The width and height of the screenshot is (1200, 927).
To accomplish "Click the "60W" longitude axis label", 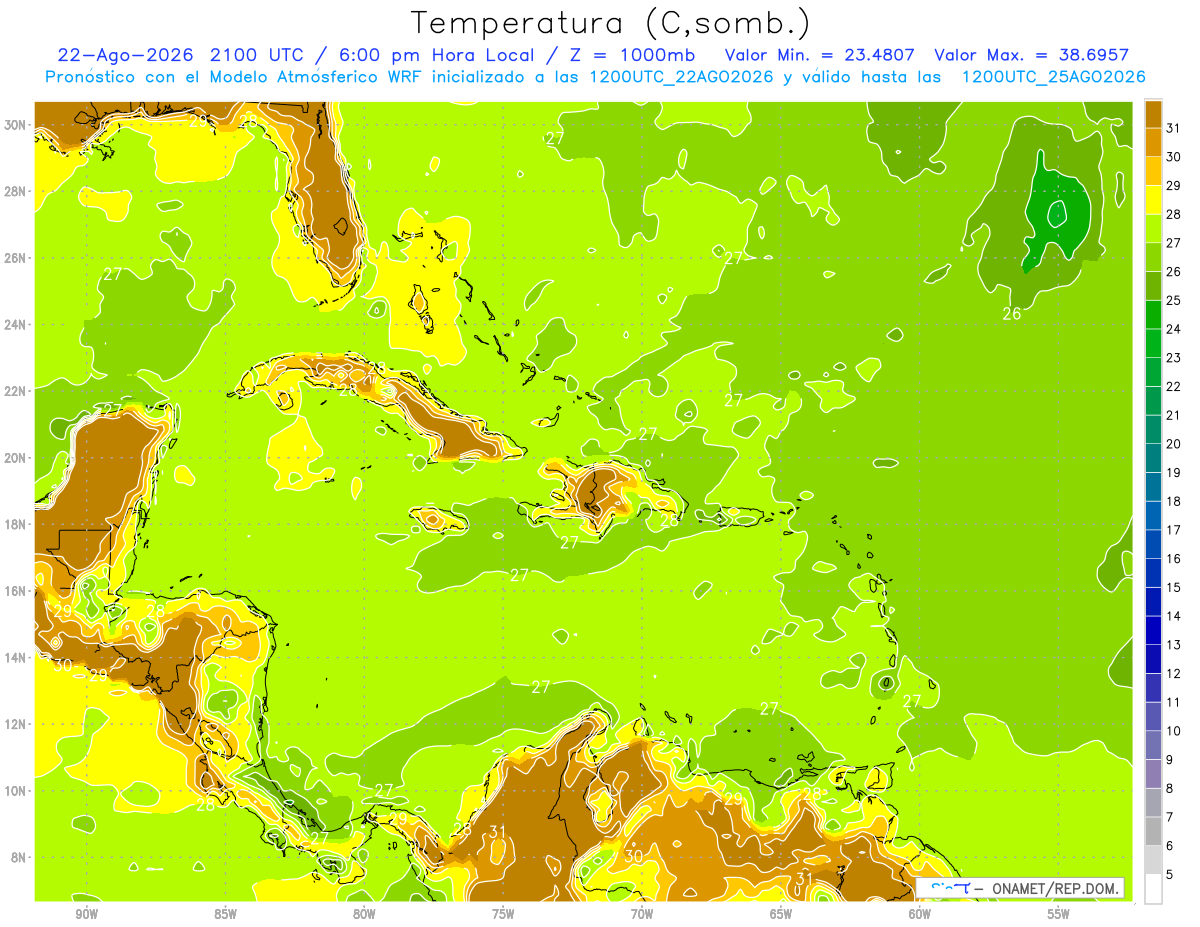I will pos(920,914).
